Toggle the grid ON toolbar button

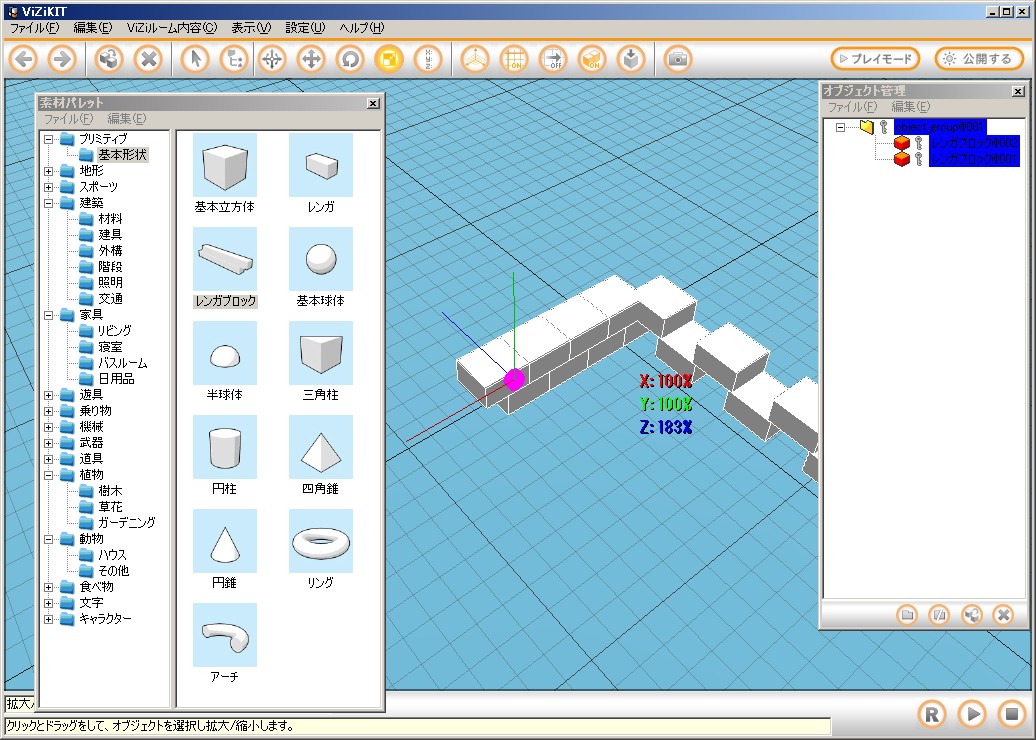pos(514,59)
